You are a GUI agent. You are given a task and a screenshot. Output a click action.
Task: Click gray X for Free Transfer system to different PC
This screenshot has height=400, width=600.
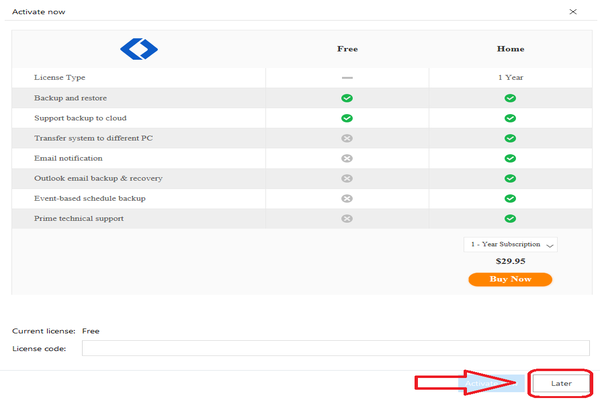click(347, 138)
